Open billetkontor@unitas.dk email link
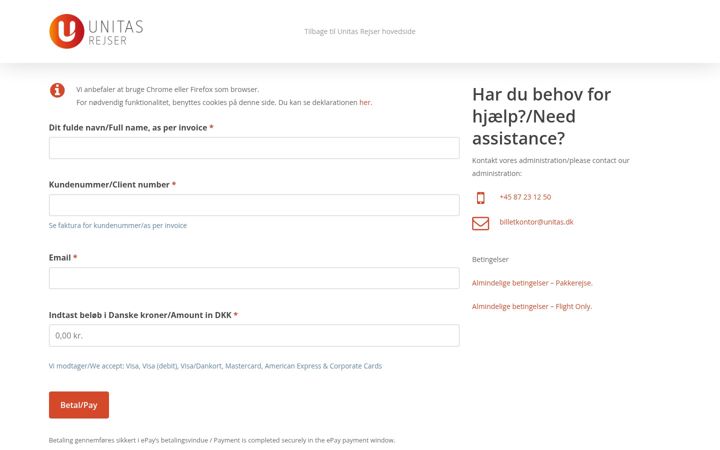The width and height of the screenshot is (720, 450). [536, 222]
